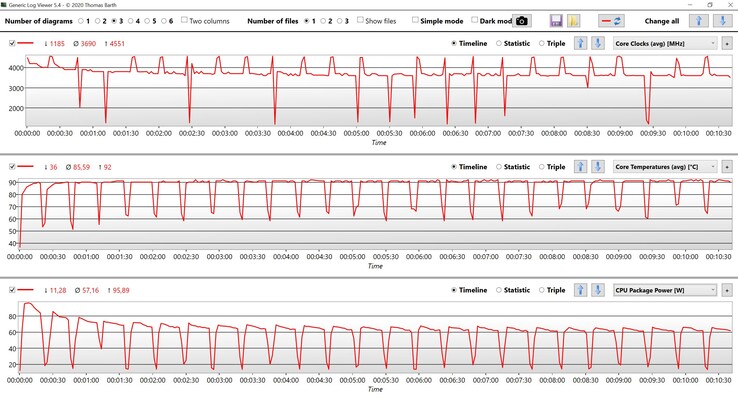Click plus button next to CPU Package Power
Screen dimensions: 738x400
tap(727, 290)
